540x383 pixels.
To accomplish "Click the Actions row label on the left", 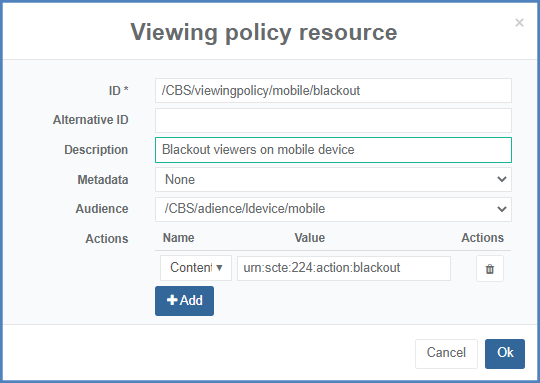I will (107, 238).
